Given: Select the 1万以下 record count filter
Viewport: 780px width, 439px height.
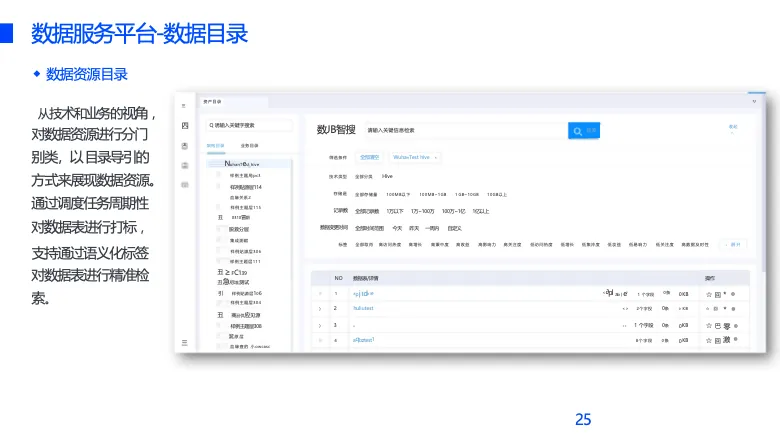Looking at the screenshot, I should 395,211.
